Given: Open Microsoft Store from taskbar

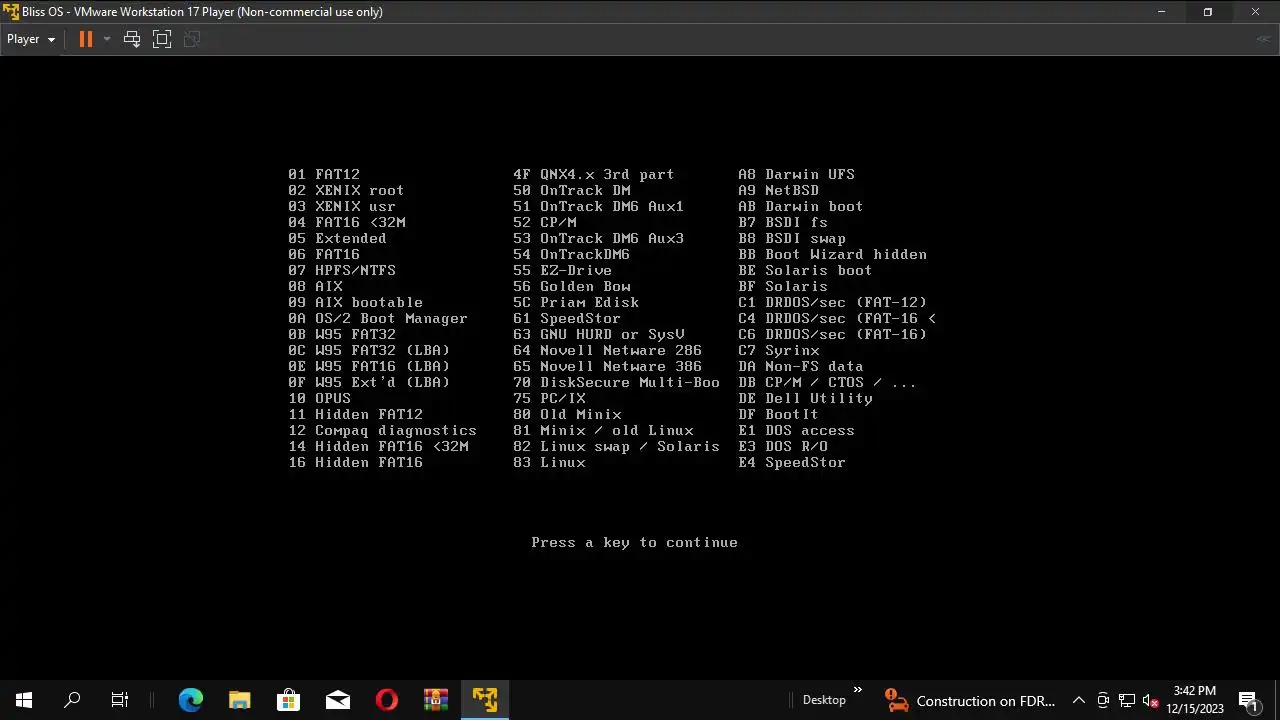Looking at the screenshot, I should (x=288, y=700).
